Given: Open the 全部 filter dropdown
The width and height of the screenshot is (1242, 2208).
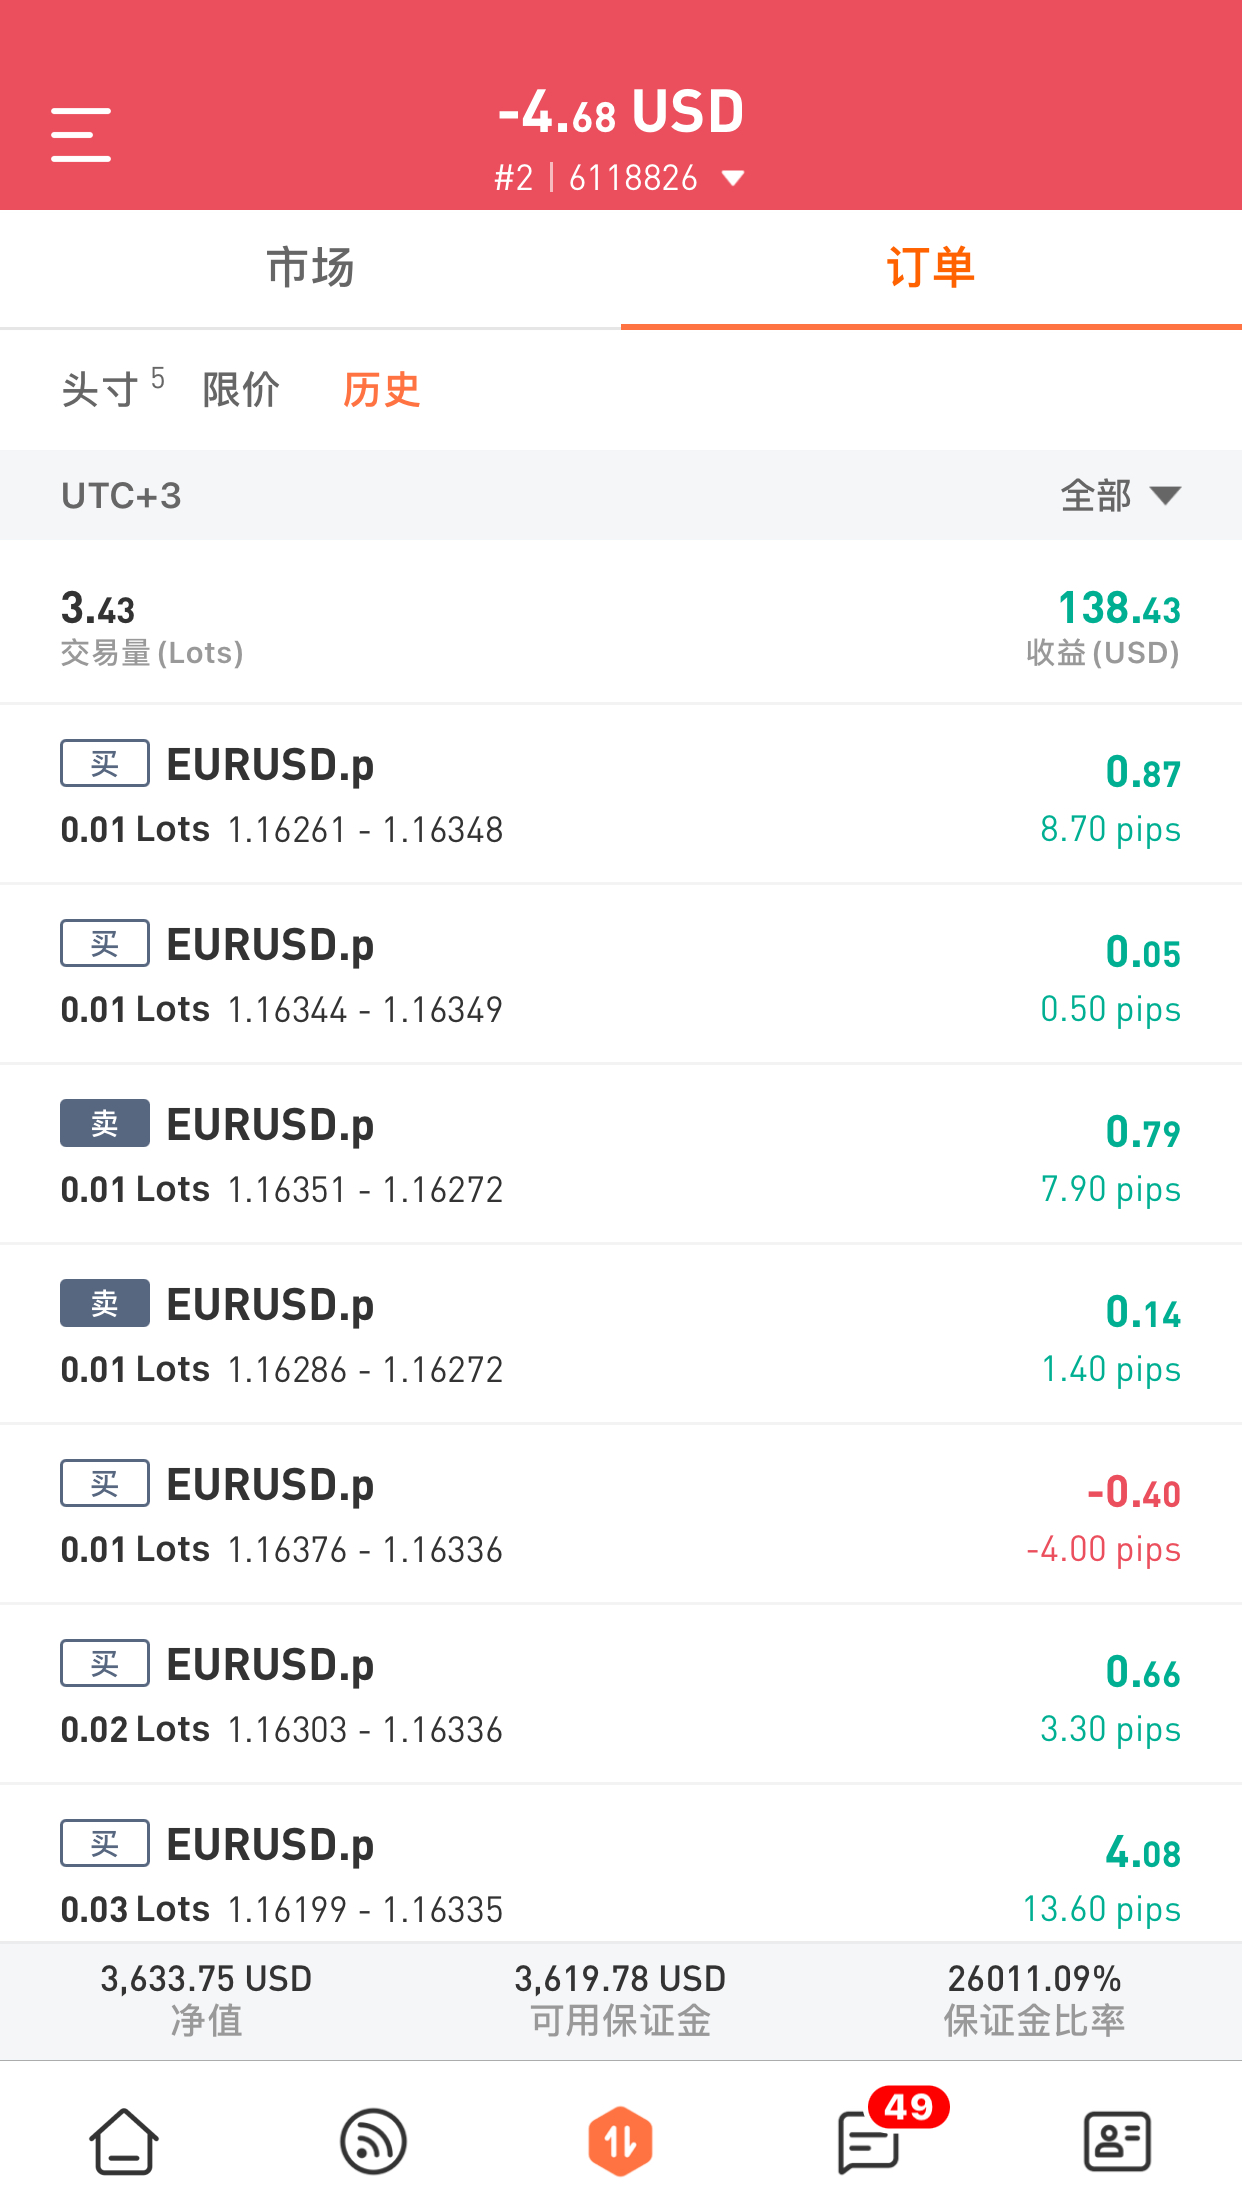Looking at the screenshot, I should coord(1121,496).
